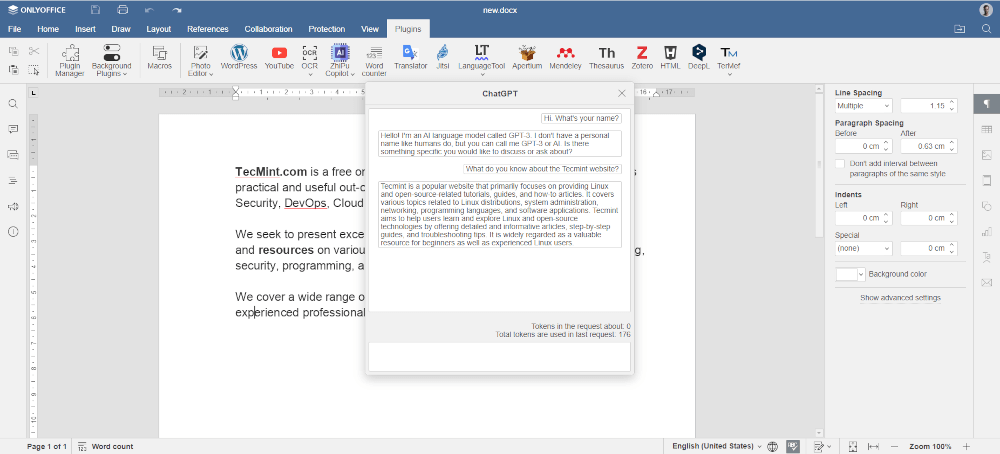
Task: Tick "Don't add interval between paragraphs" checkbox
Action: pos(840,164)
